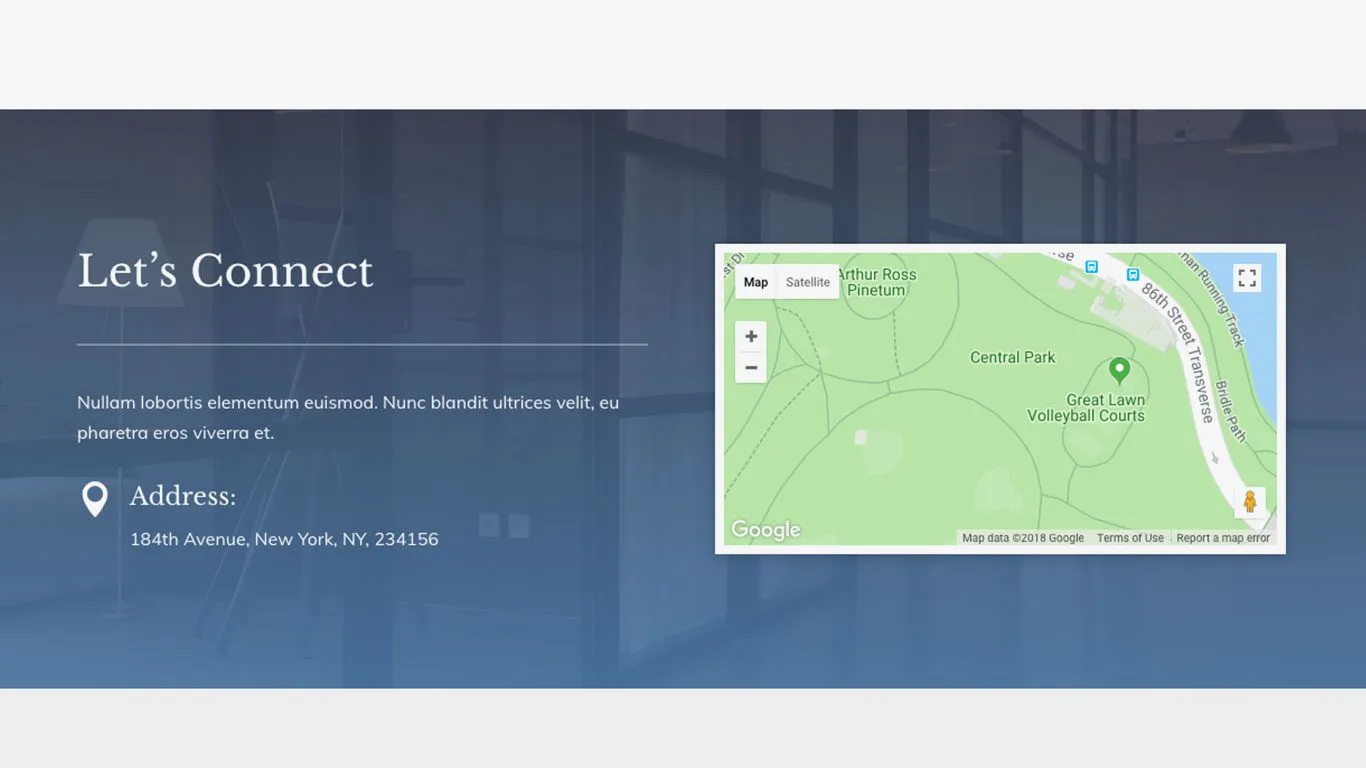Open the Google logo on the map
Screen dimensions: 1366x768
coord(765,530)
